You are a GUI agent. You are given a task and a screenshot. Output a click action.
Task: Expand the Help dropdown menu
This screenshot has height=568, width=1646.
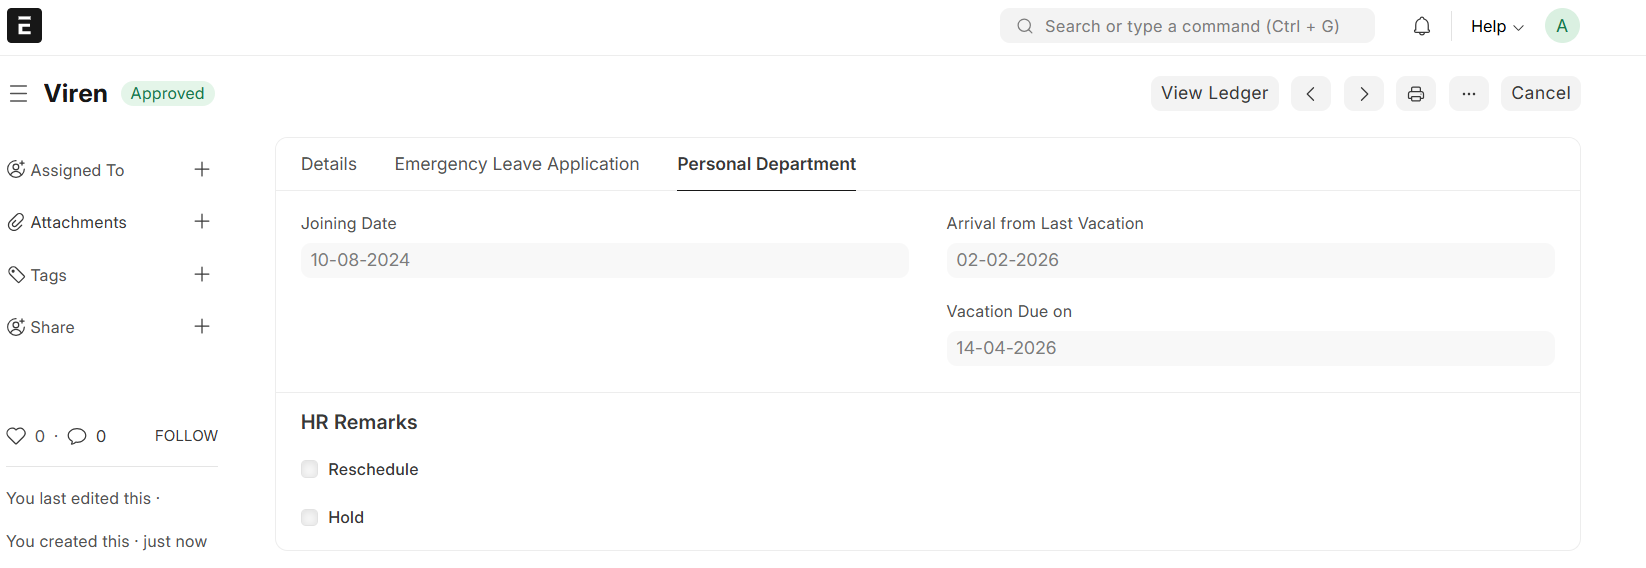click(x=1496, y=27)
